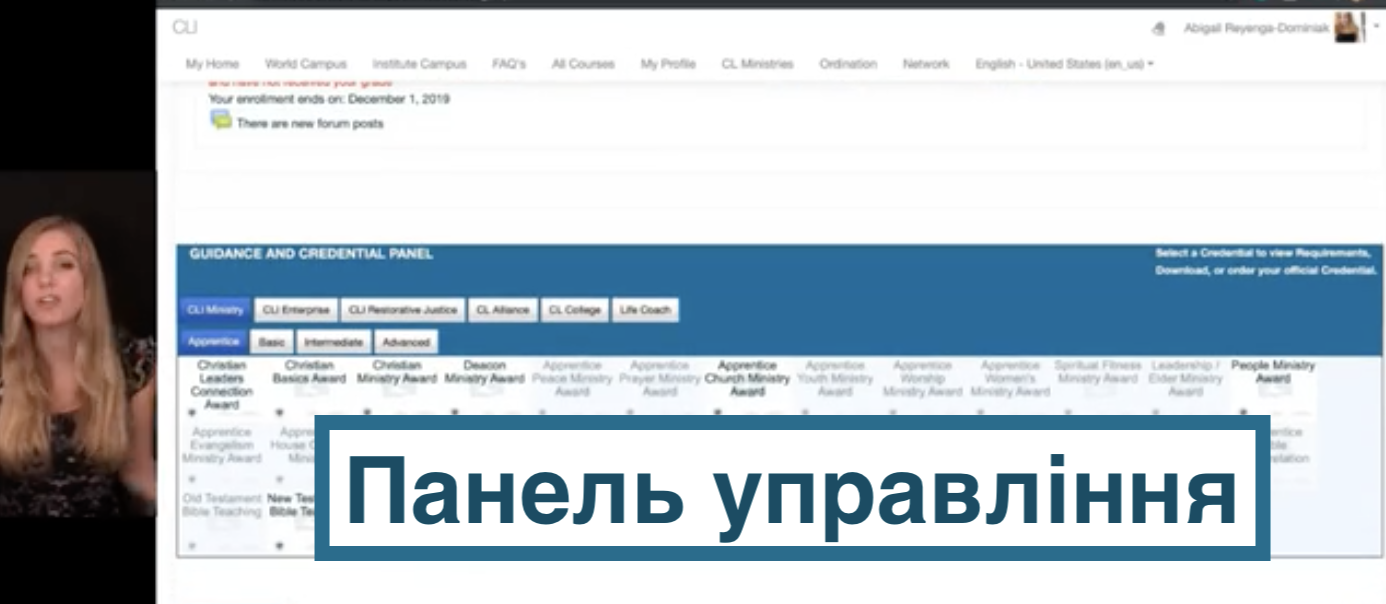Select the CLI Enterprise tab

click(x=295, y=310)
